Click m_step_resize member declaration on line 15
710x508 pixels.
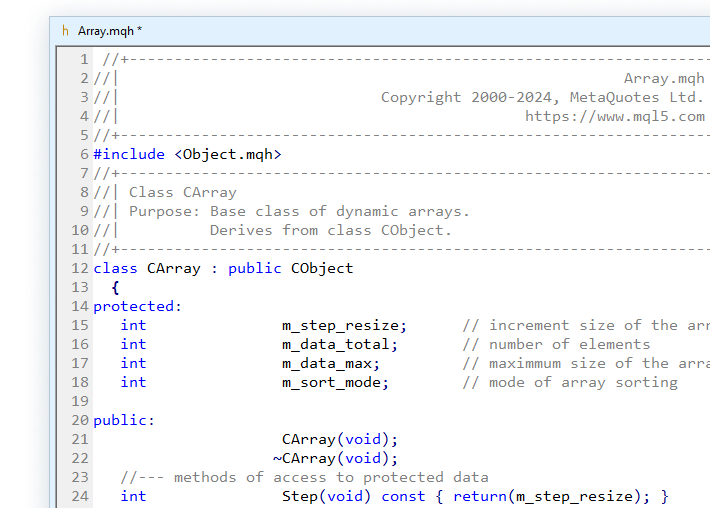[x=345, y=326]
